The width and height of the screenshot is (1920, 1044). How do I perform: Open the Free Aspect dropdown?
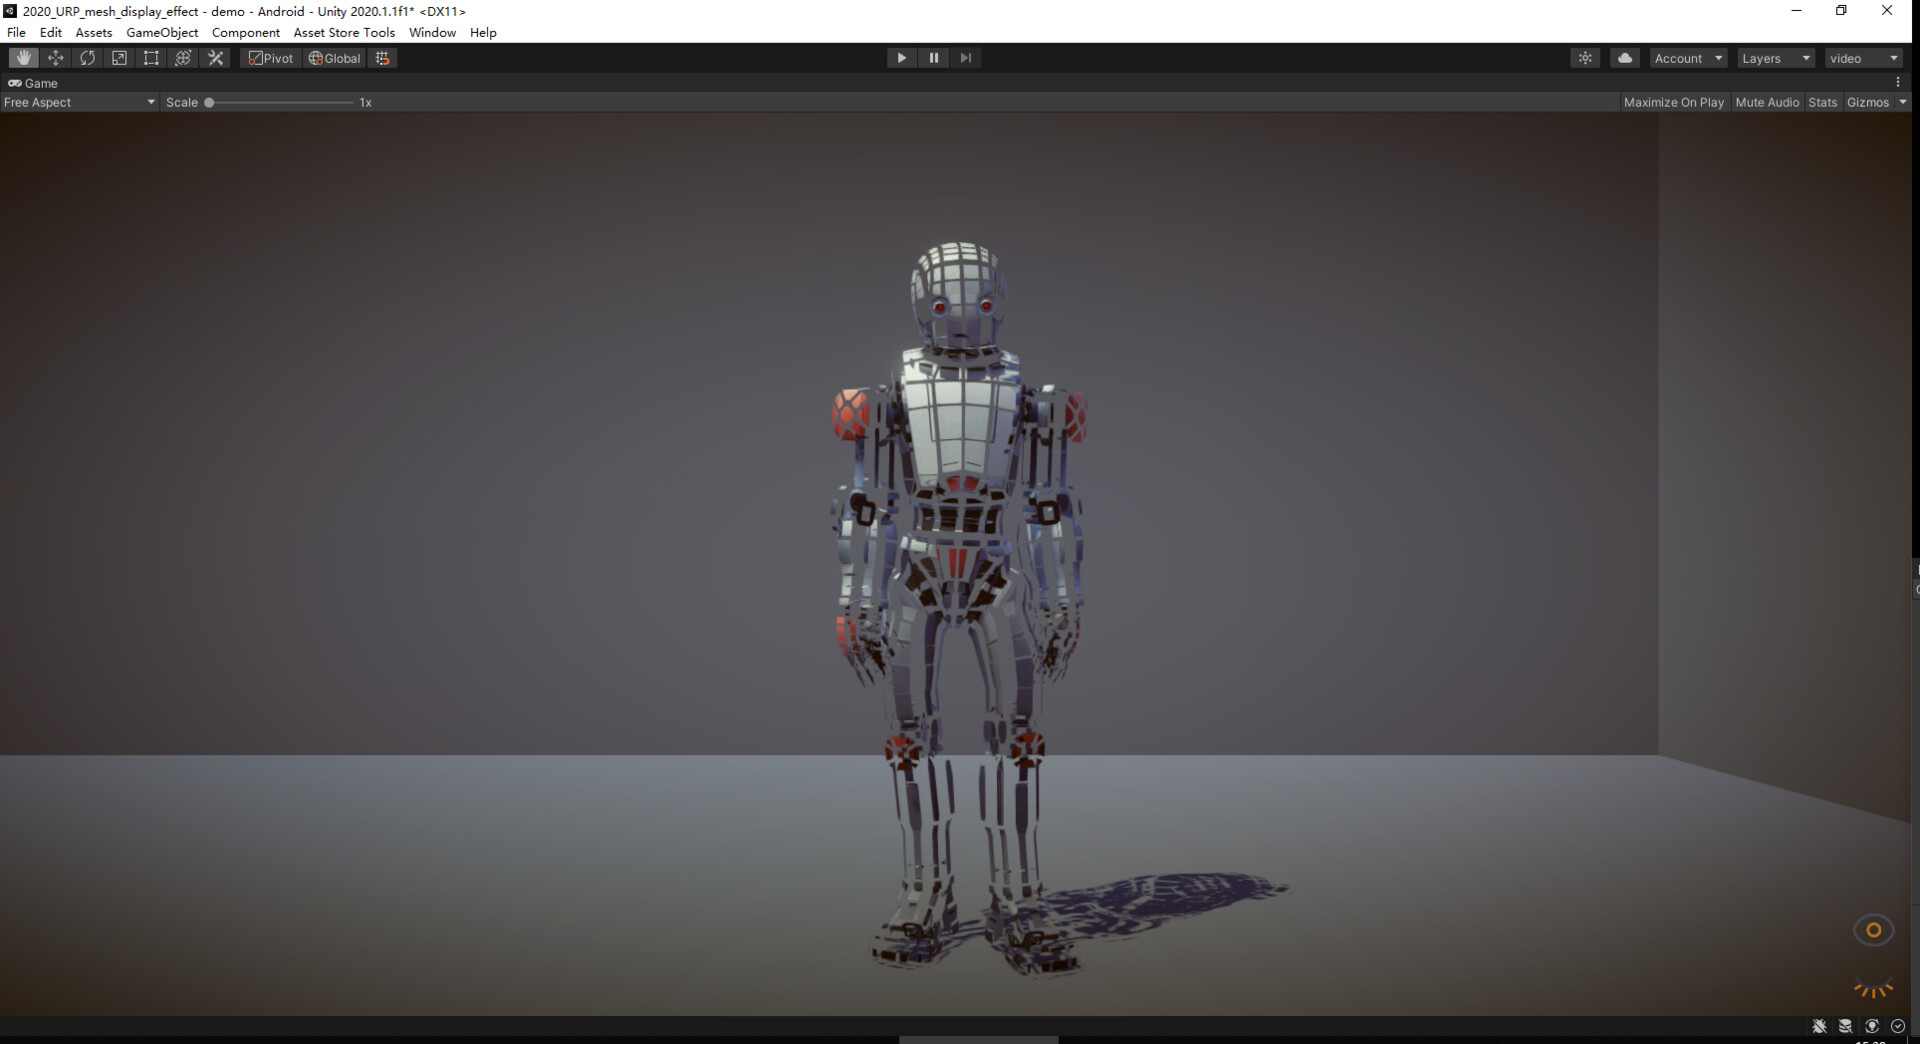(x=78, y=102)
